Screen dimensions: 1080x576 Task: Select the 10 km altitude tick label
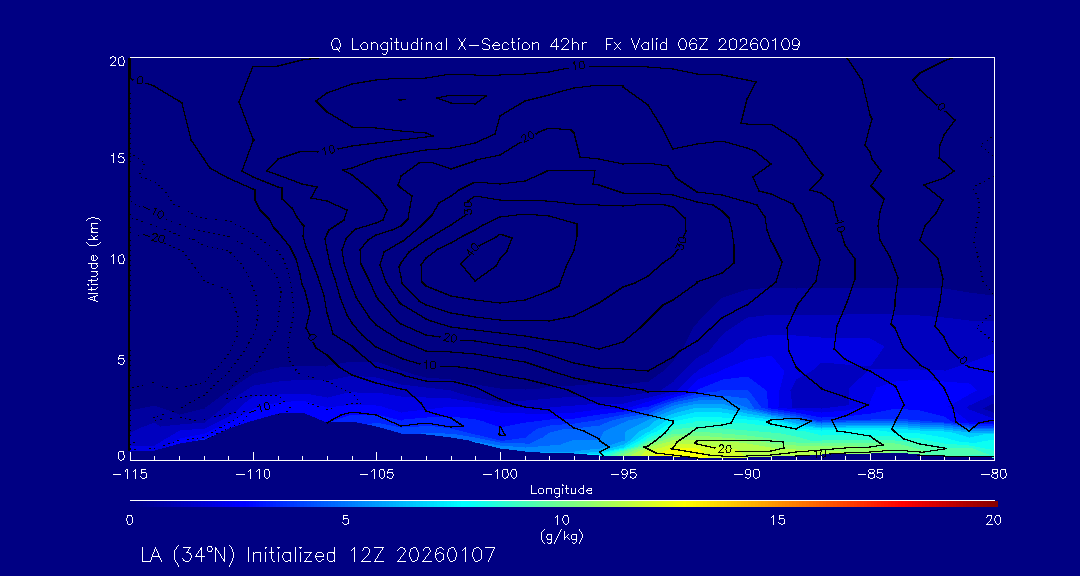114,259
